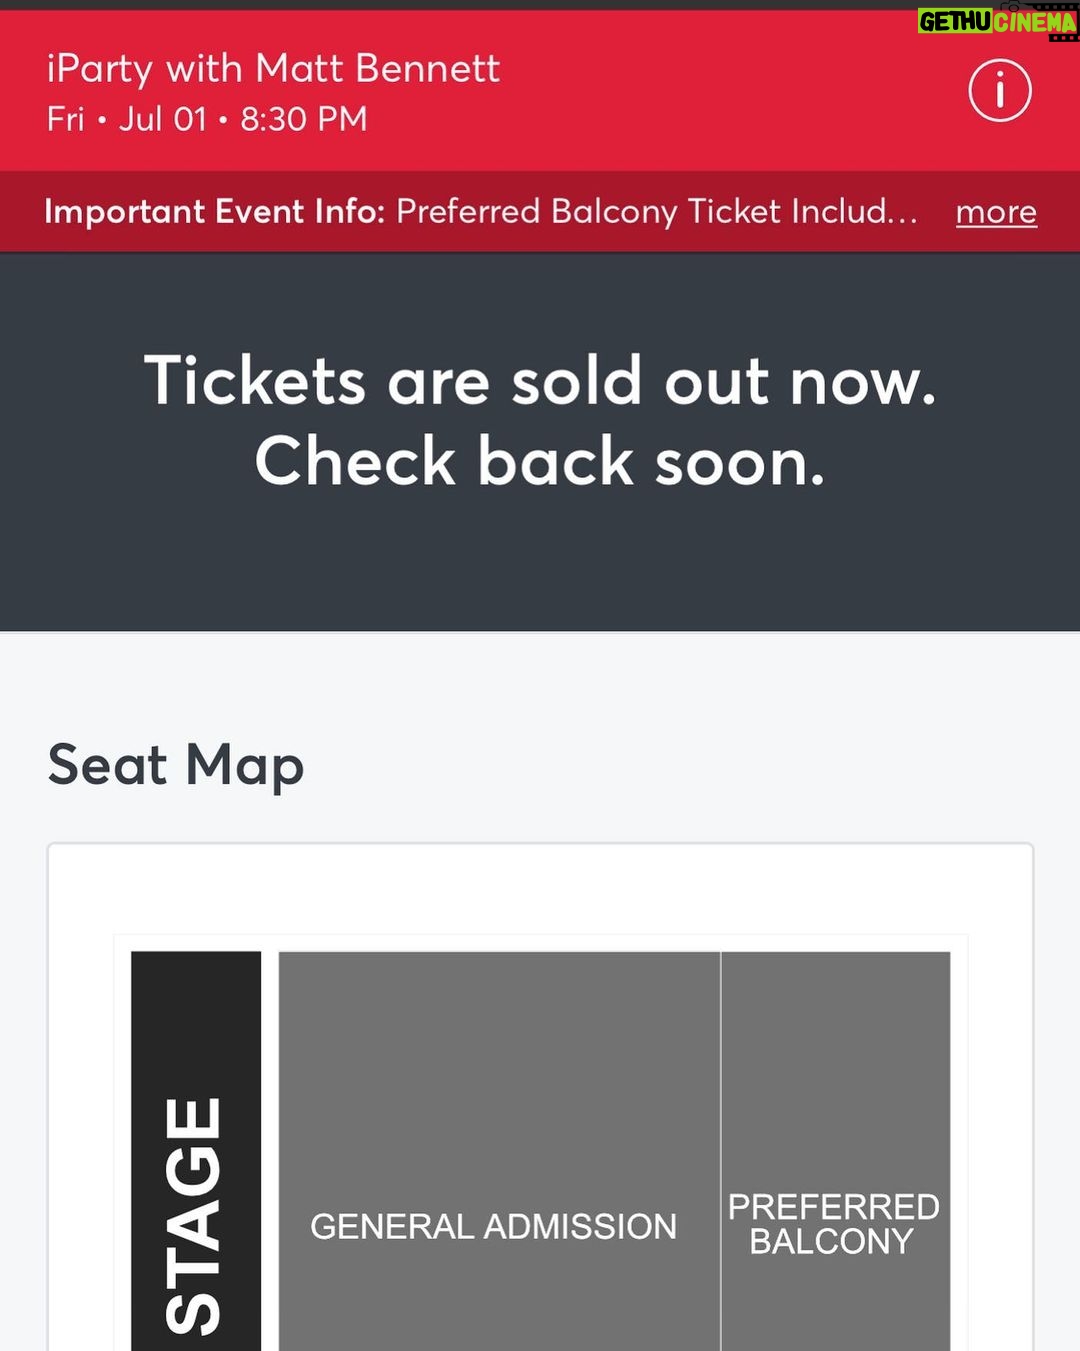Image resolution: width=1080 pixels, height=1351 pixels.
Task: Click empty white margin above seat map
Action: (540, 890)
